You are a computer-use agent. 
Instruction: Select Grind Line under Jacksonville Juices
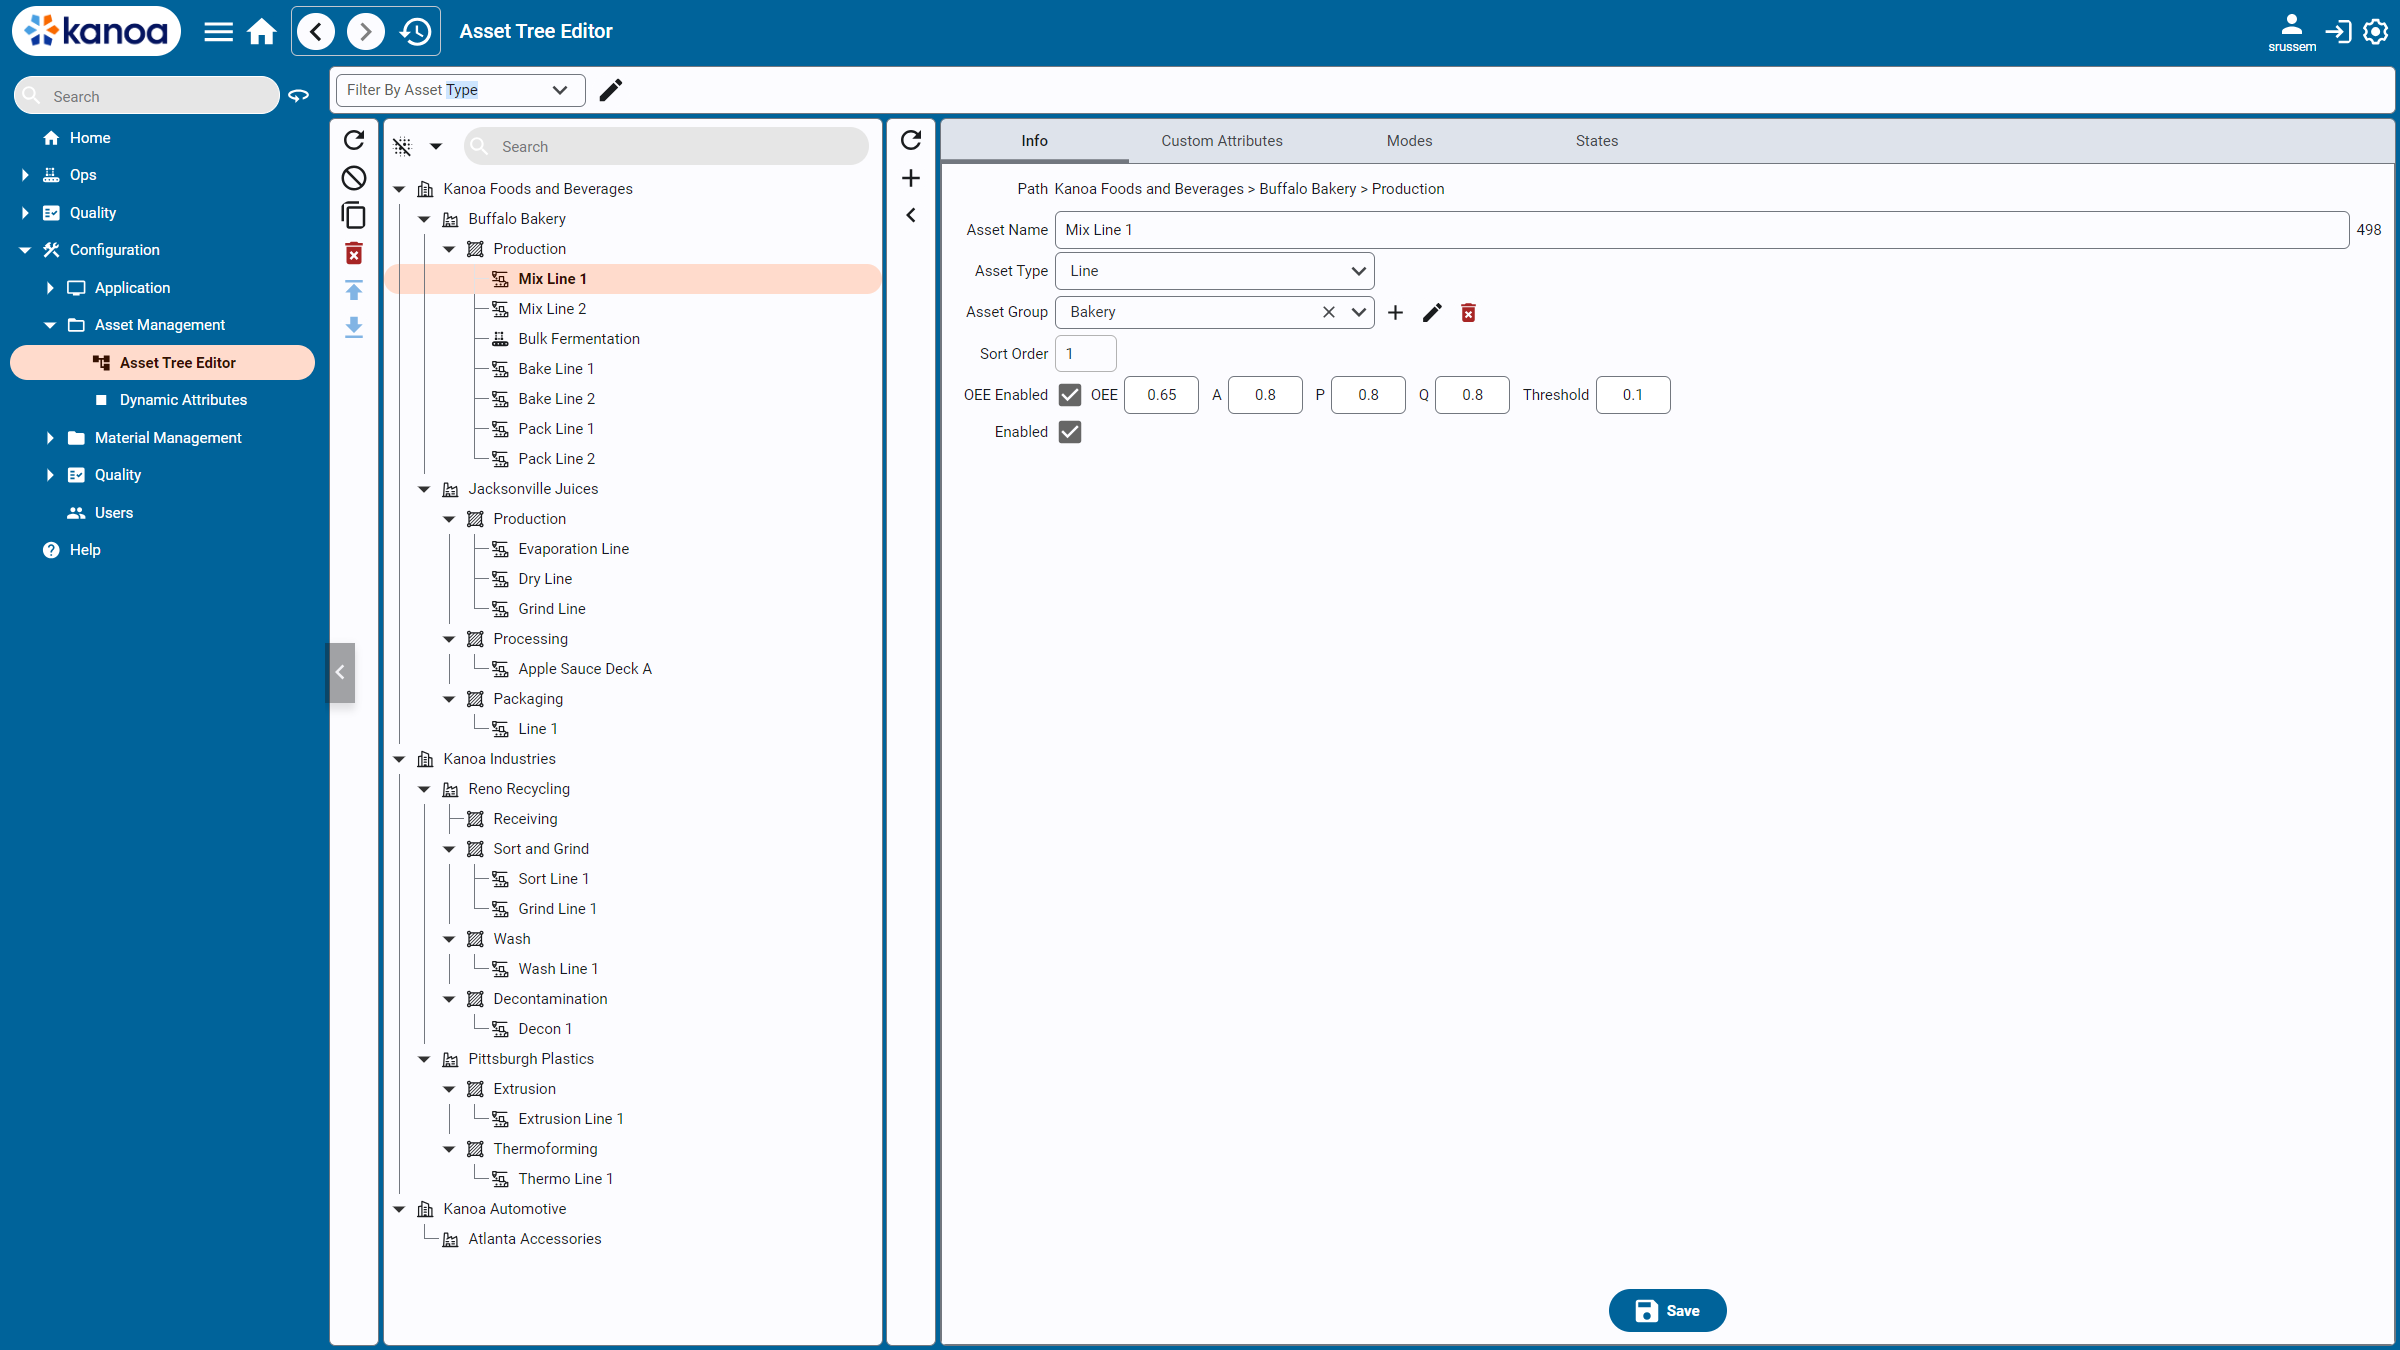pos(551,608)
